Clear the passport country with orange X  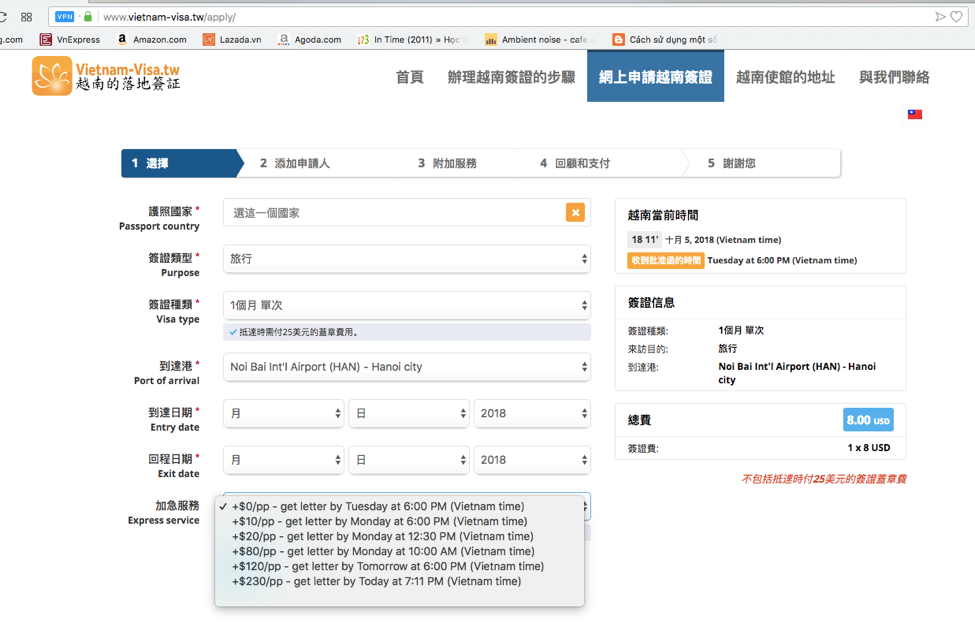(x=575, y=212)
